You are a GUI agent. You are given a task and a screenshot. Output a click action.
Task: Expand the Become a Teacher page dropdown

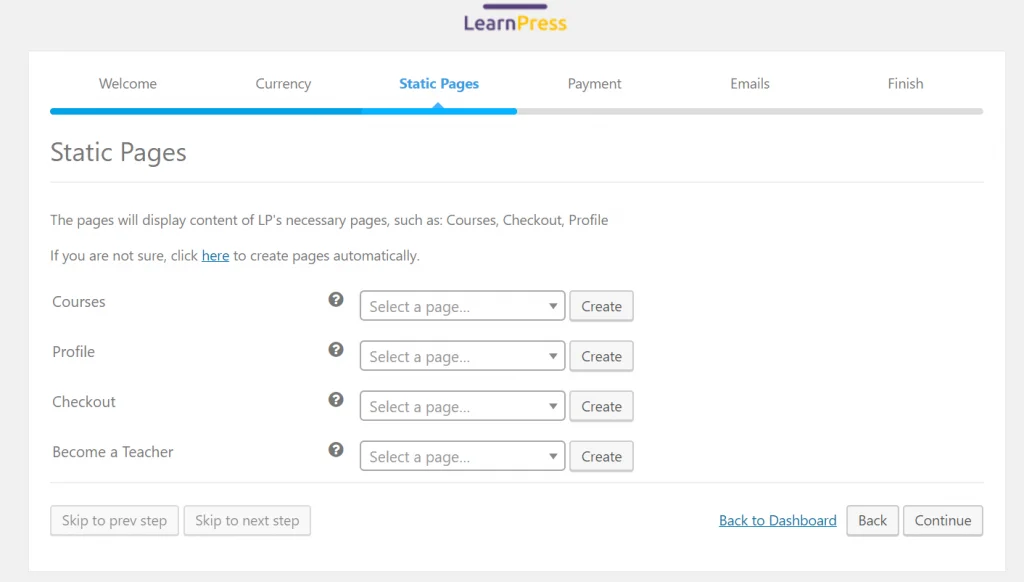click(462, 456)
